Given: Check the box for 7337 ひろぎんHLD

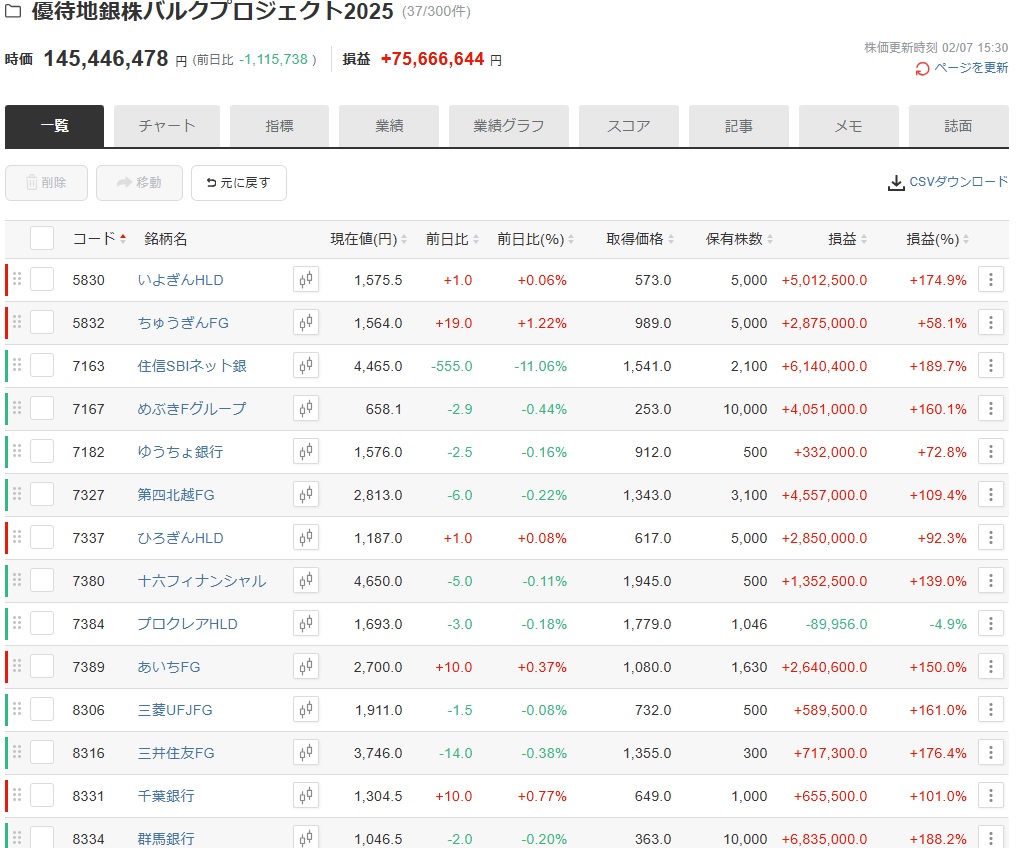Looking at the screenshot, I should click(42, 538).
